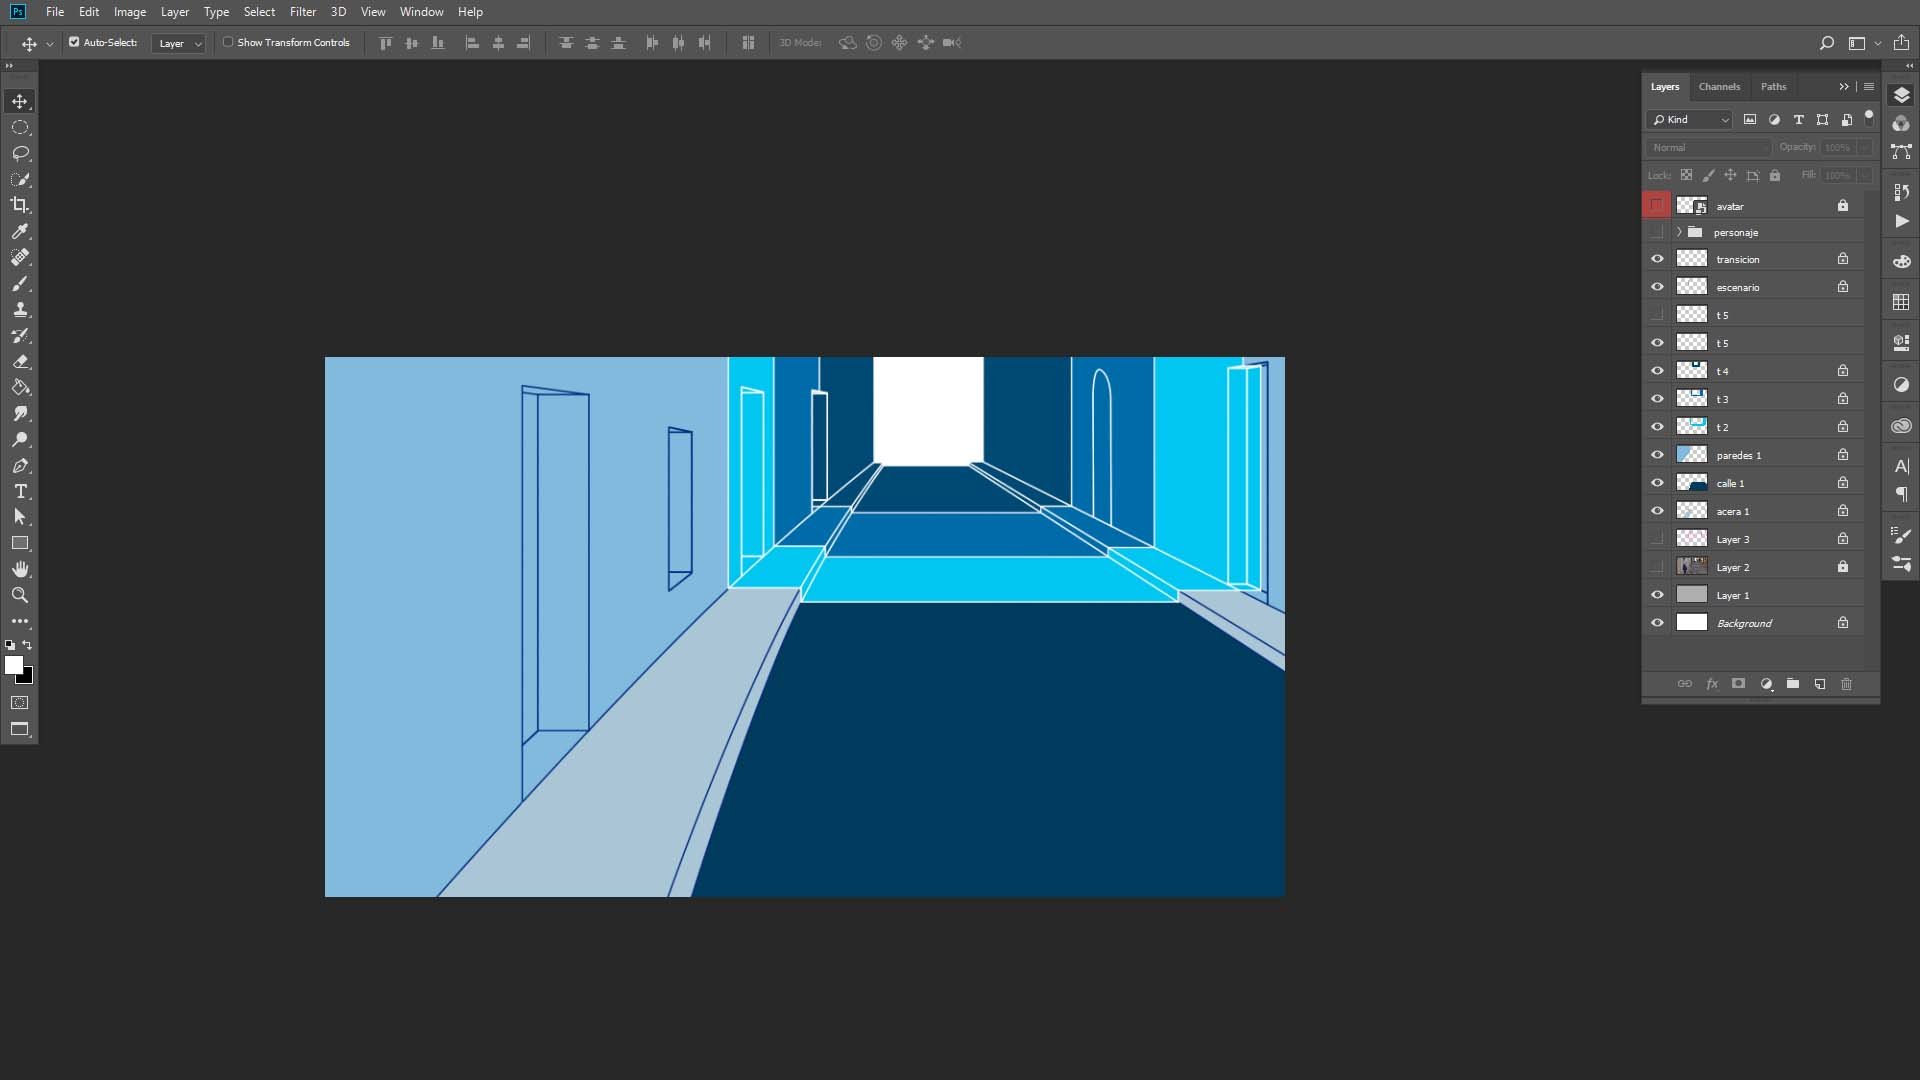
Task: Set the background color swatch
Action: [27, 678]
